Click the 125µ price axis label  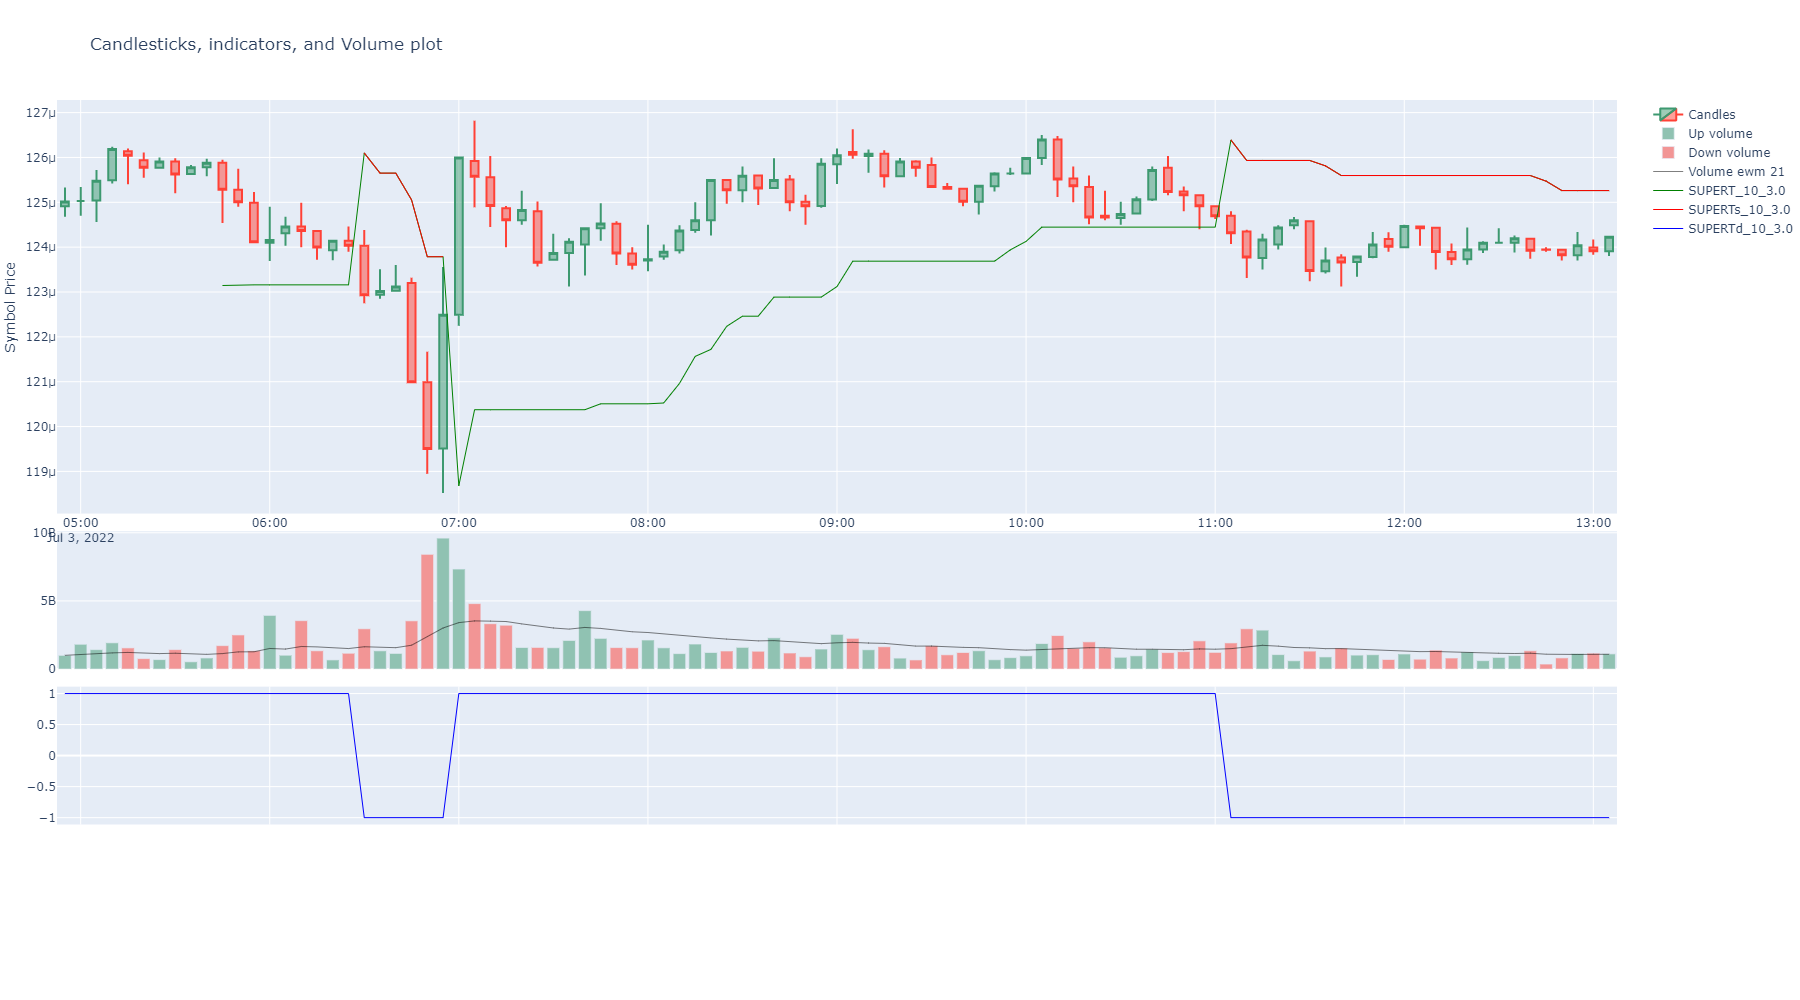click(40, 203)
